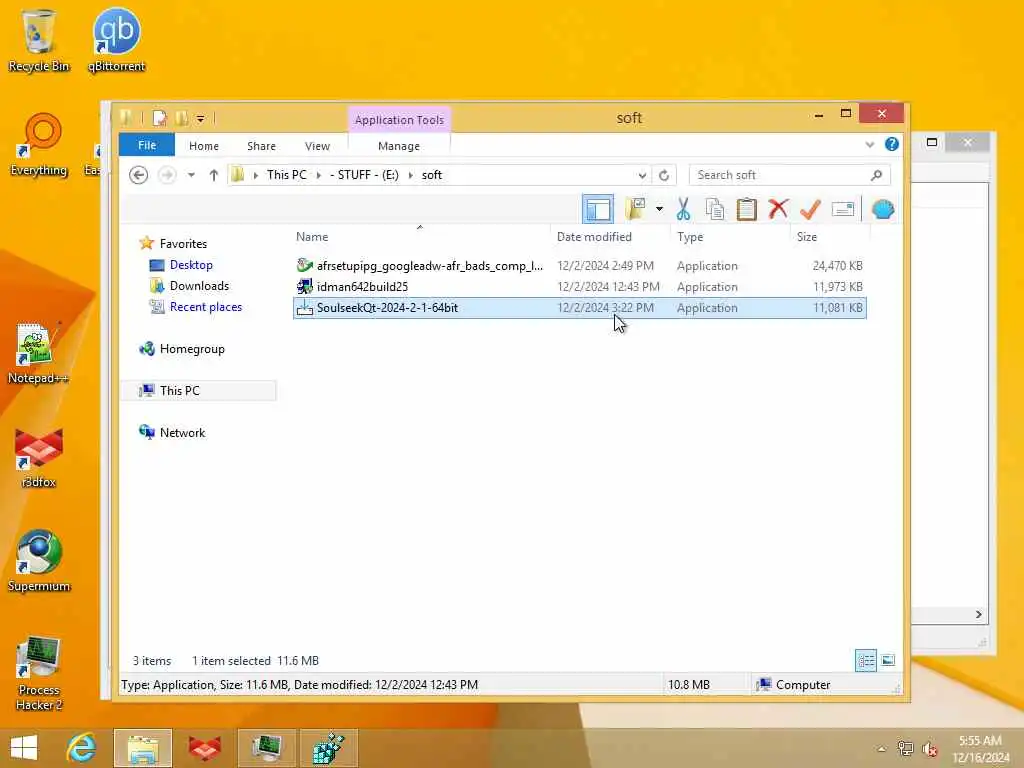The width and height of the screenshot is (1024, 768).
Task: Click the muted volume tray icon
Action: pyautogui.click(x=929, y=749)
